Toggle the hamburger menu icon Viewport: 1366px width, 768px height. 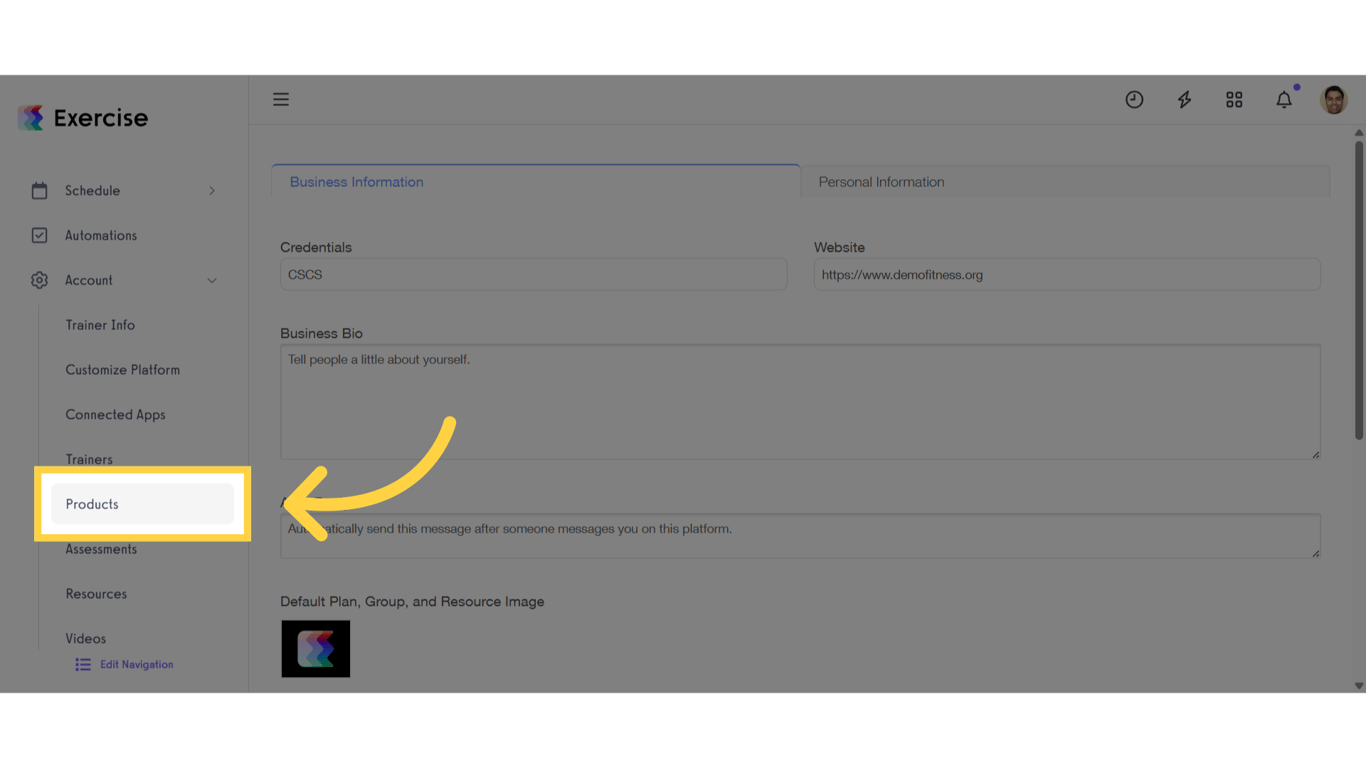click(281, 99)
